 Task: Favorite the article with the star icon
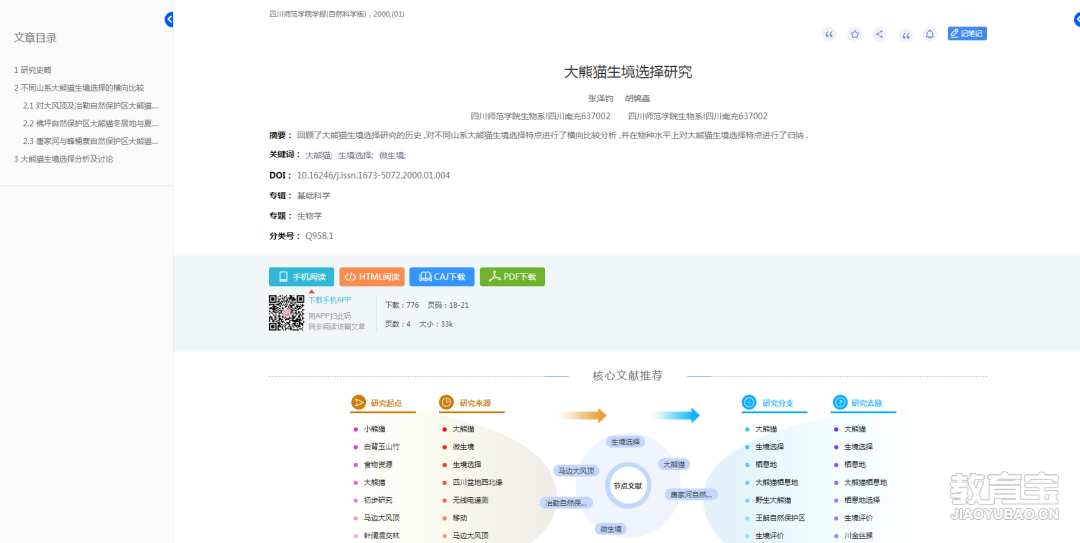[854, 34]
